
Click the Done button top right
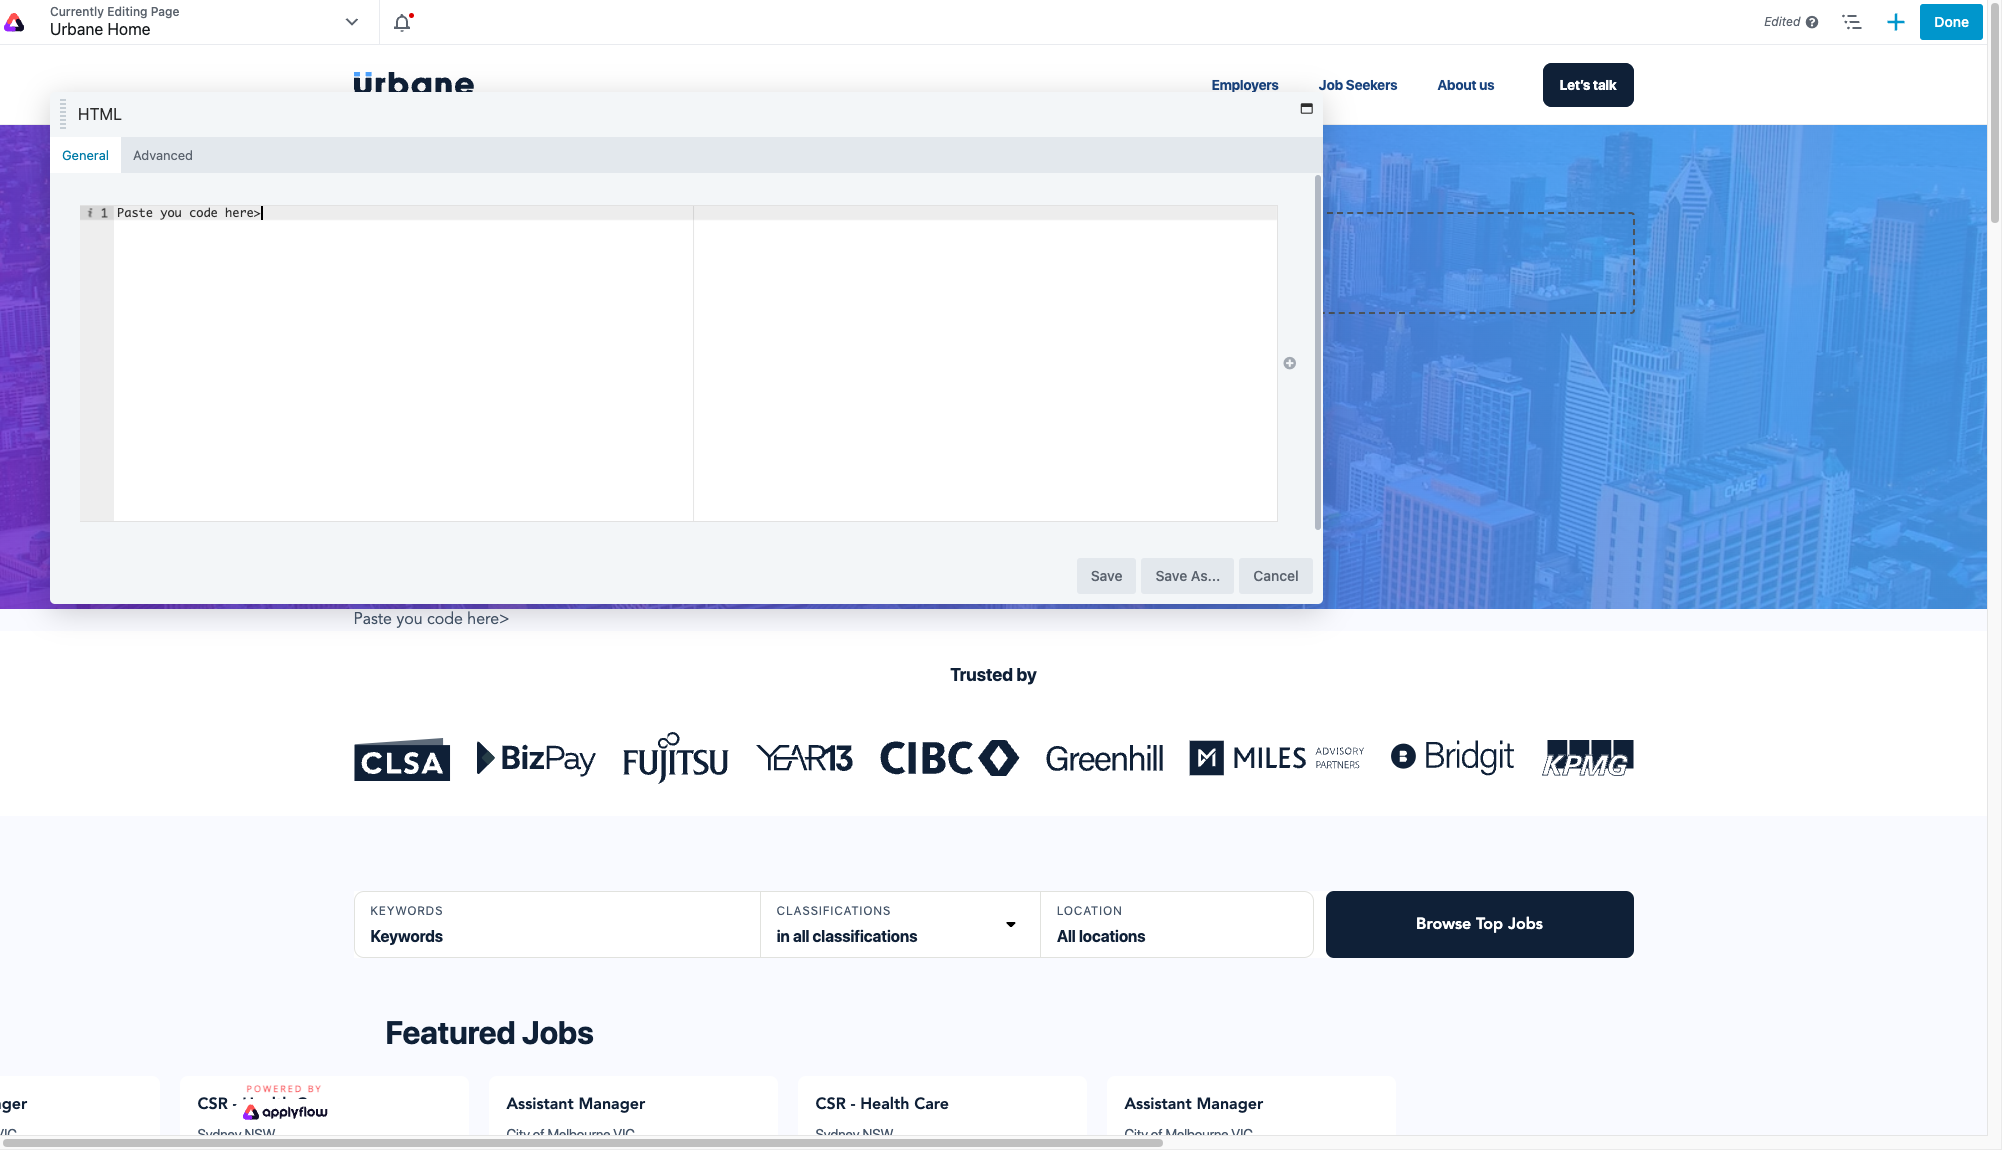(1951, 22)
